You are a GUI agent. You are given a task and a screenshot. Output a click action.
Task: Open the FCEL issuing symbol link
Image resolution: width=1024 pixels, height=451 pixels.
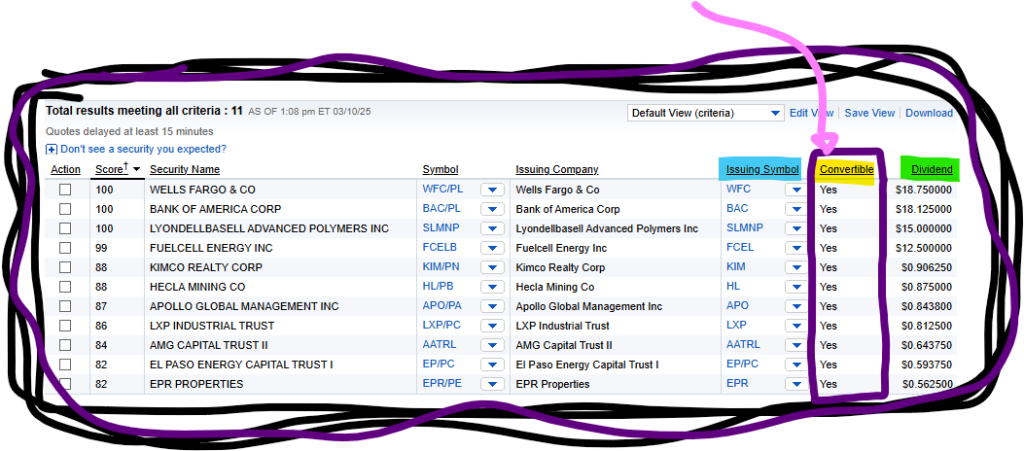point(740,247)
